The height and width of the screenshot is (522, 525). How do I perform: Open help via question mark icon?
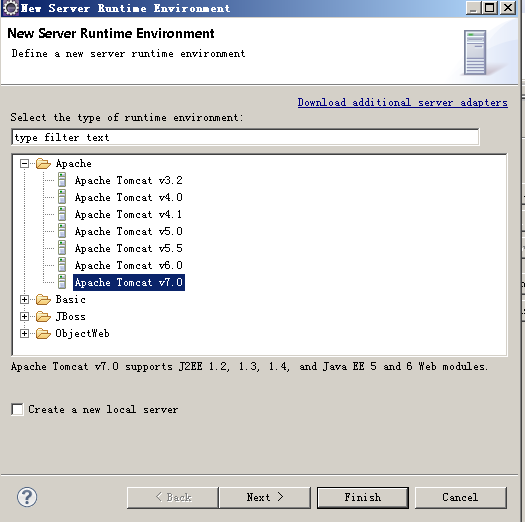point(27,497)
